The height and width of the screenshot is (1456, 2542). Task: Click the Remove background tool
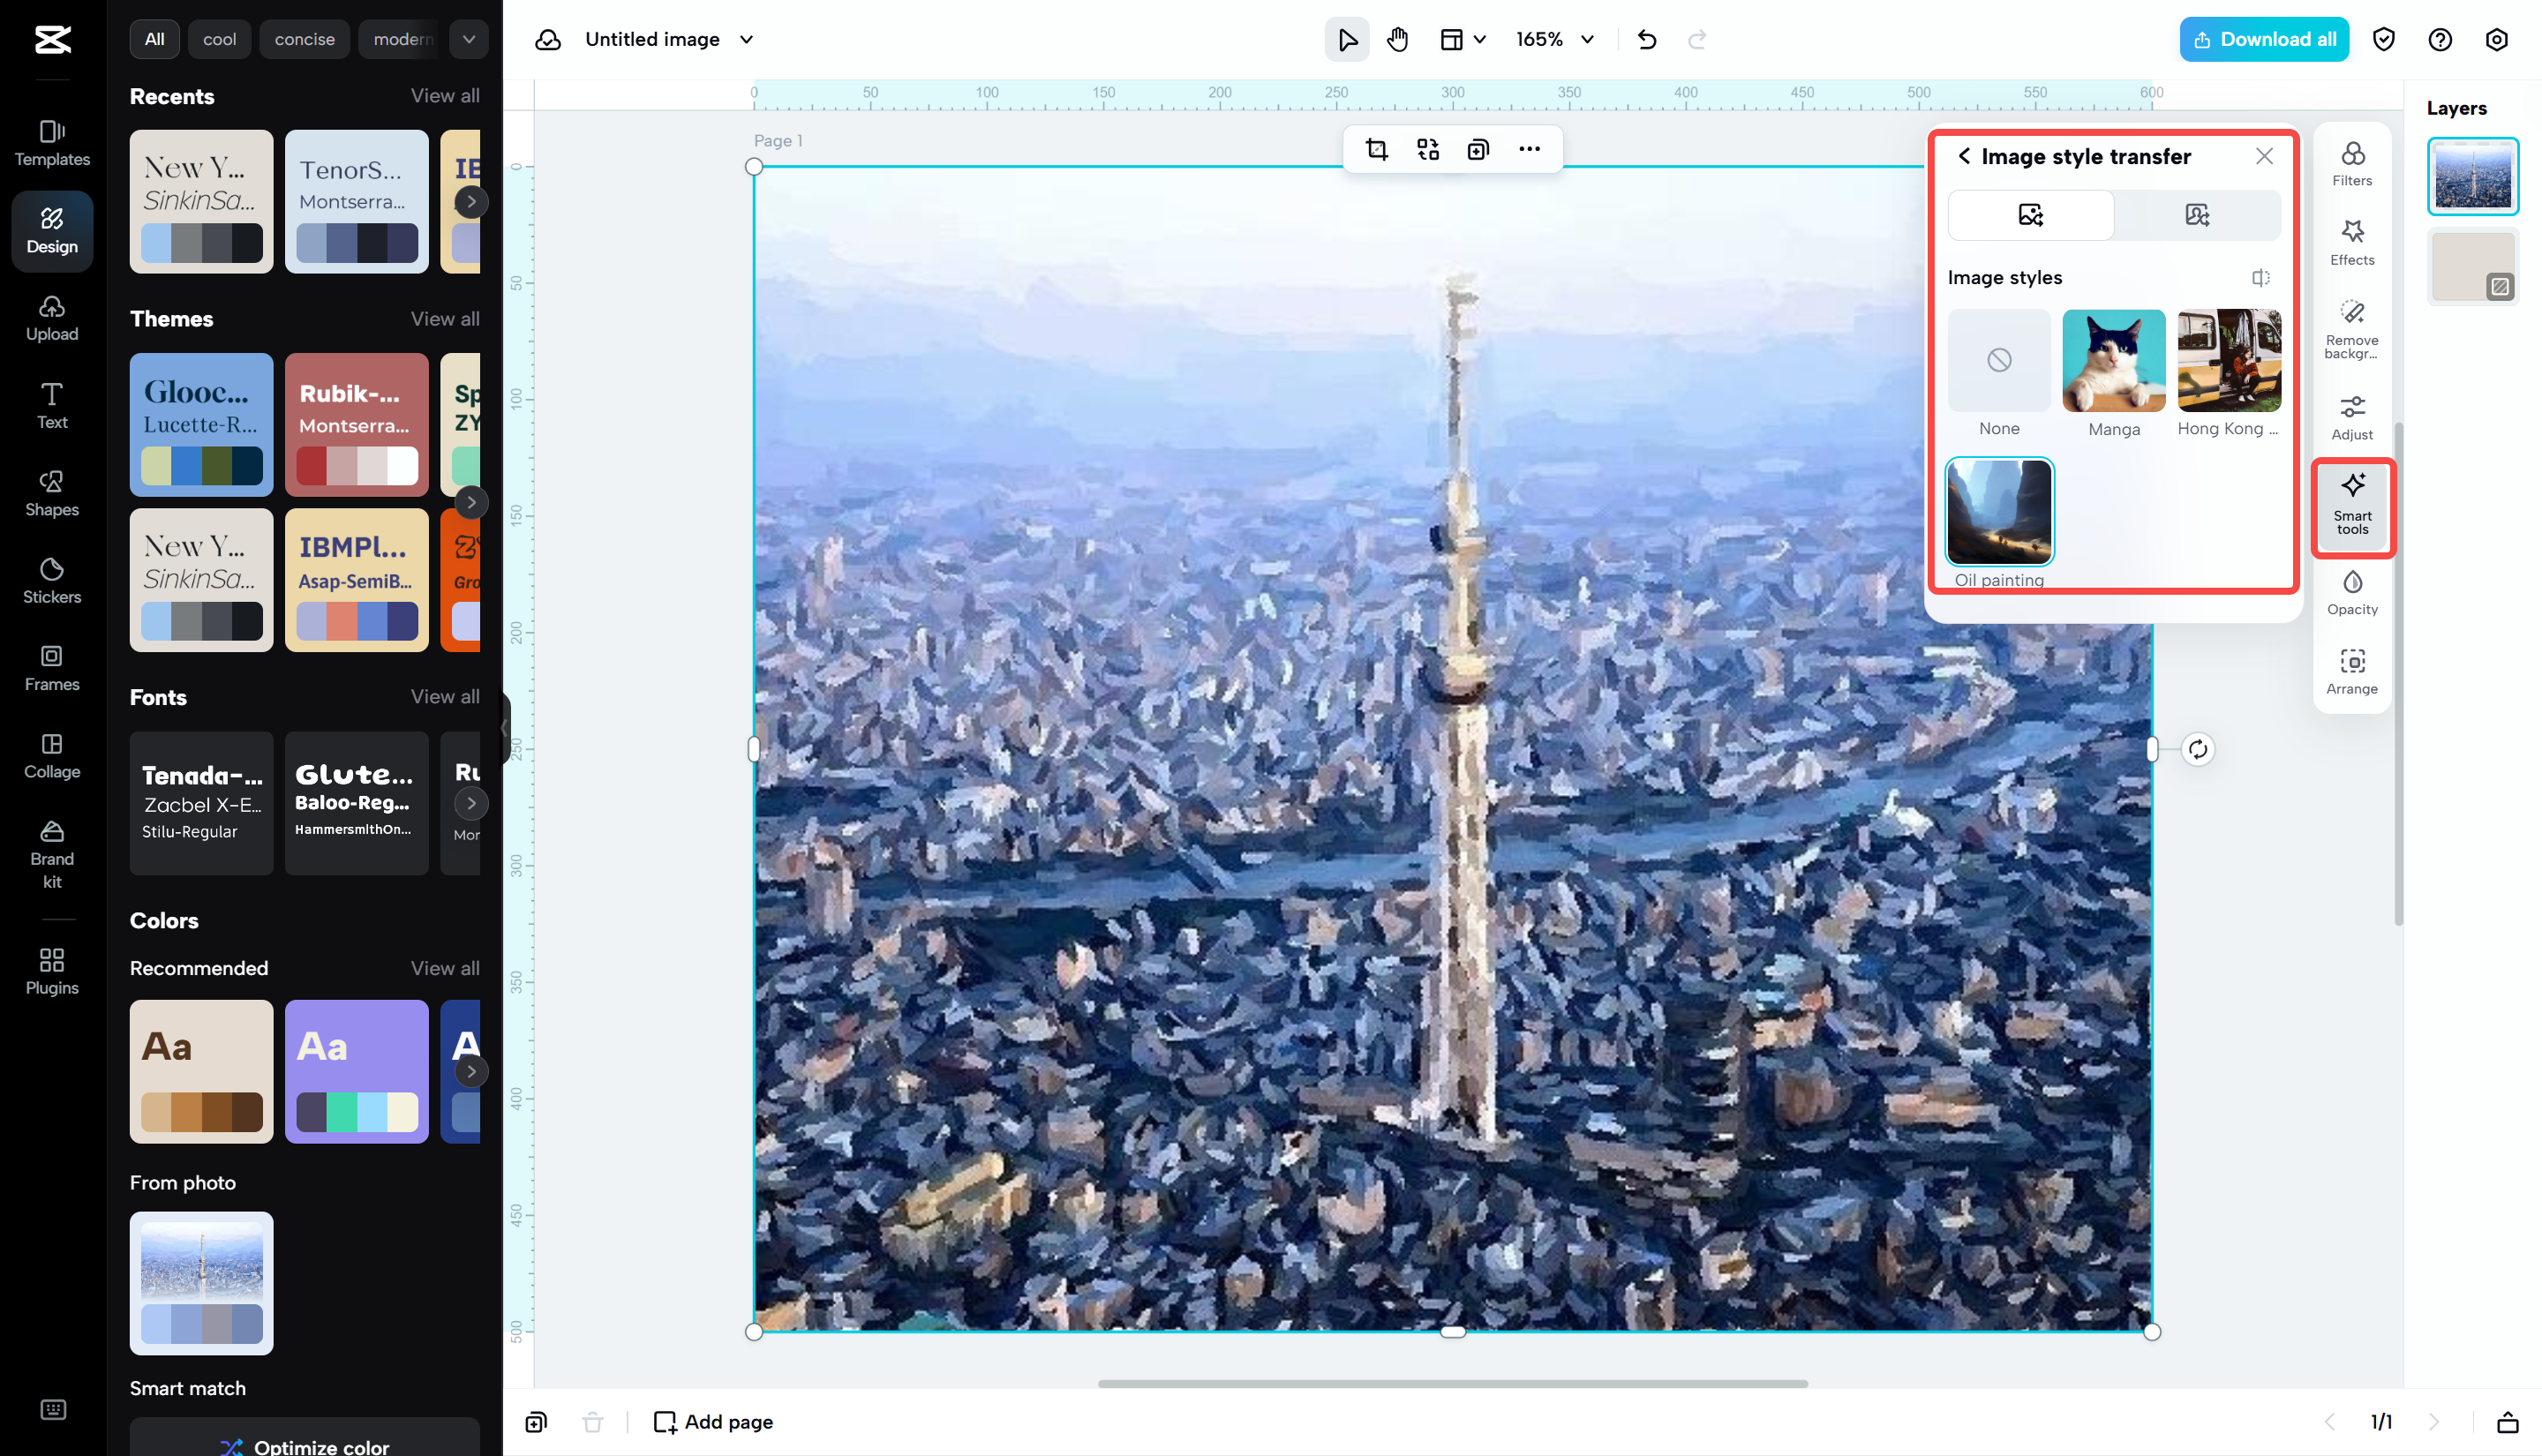click(2352, 326)
